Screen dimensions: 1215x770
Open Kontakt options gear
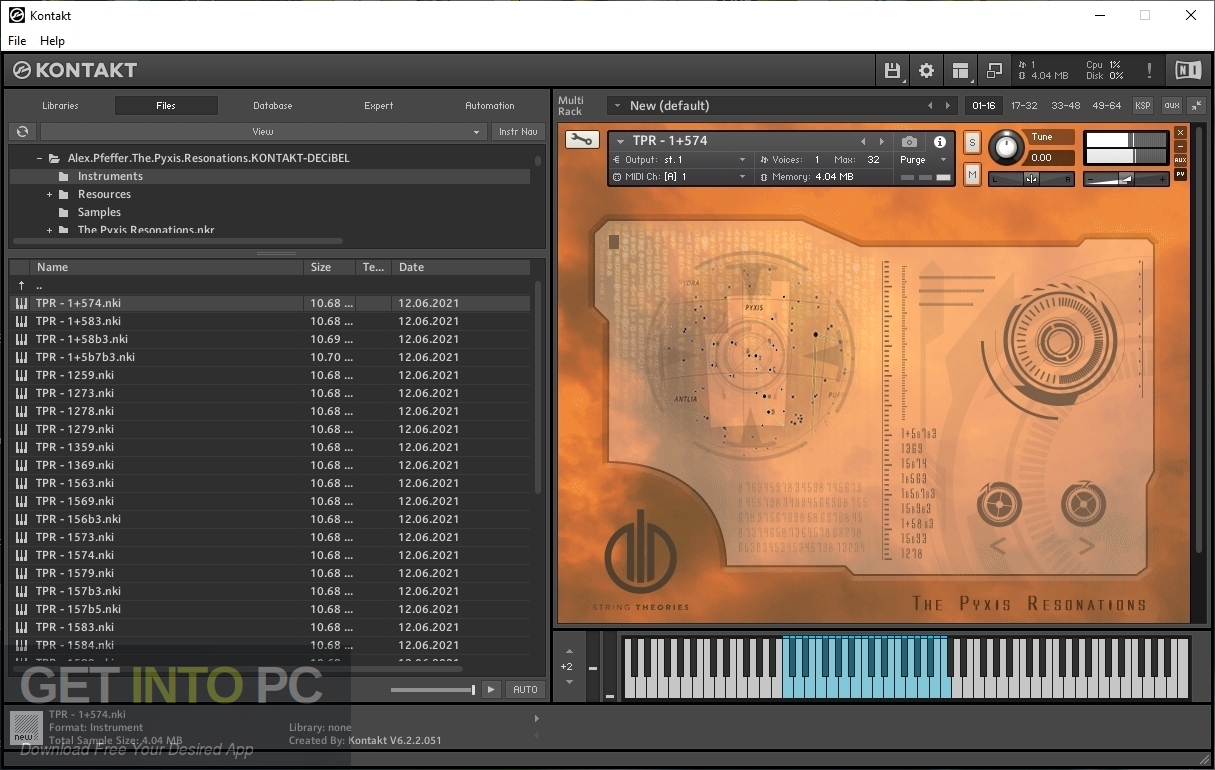(x=926, y=70)
